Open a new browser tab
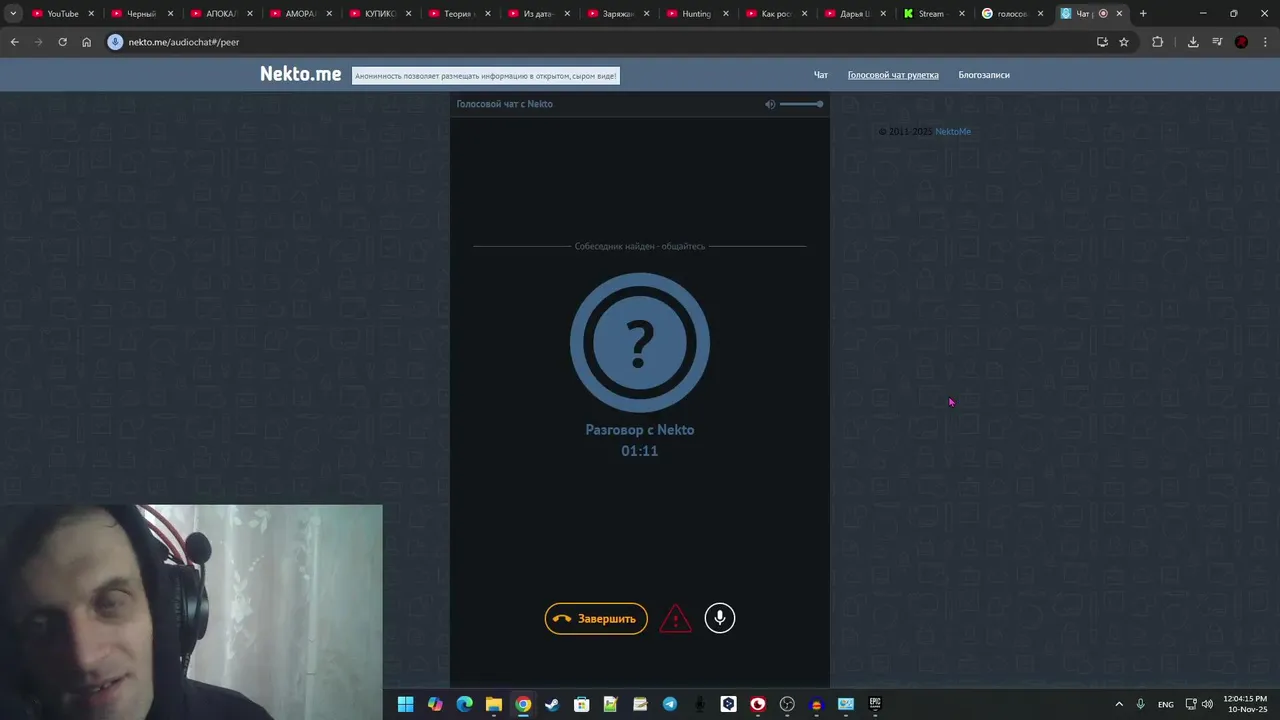 click(x=1143, y=14)
